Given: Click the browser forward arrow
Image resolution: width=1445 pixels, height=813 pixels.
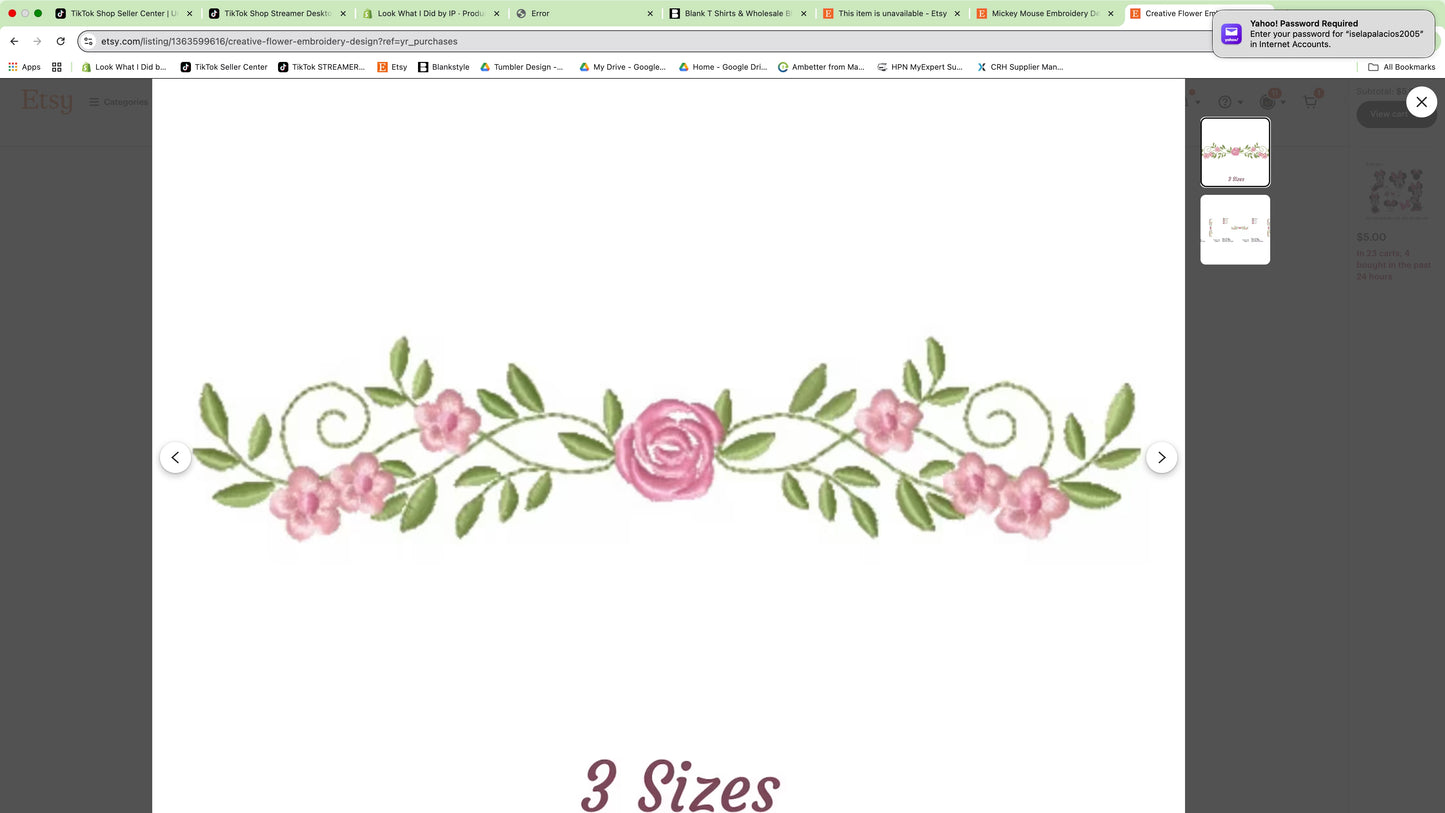Looking at the screenshot, I should 37,41.
